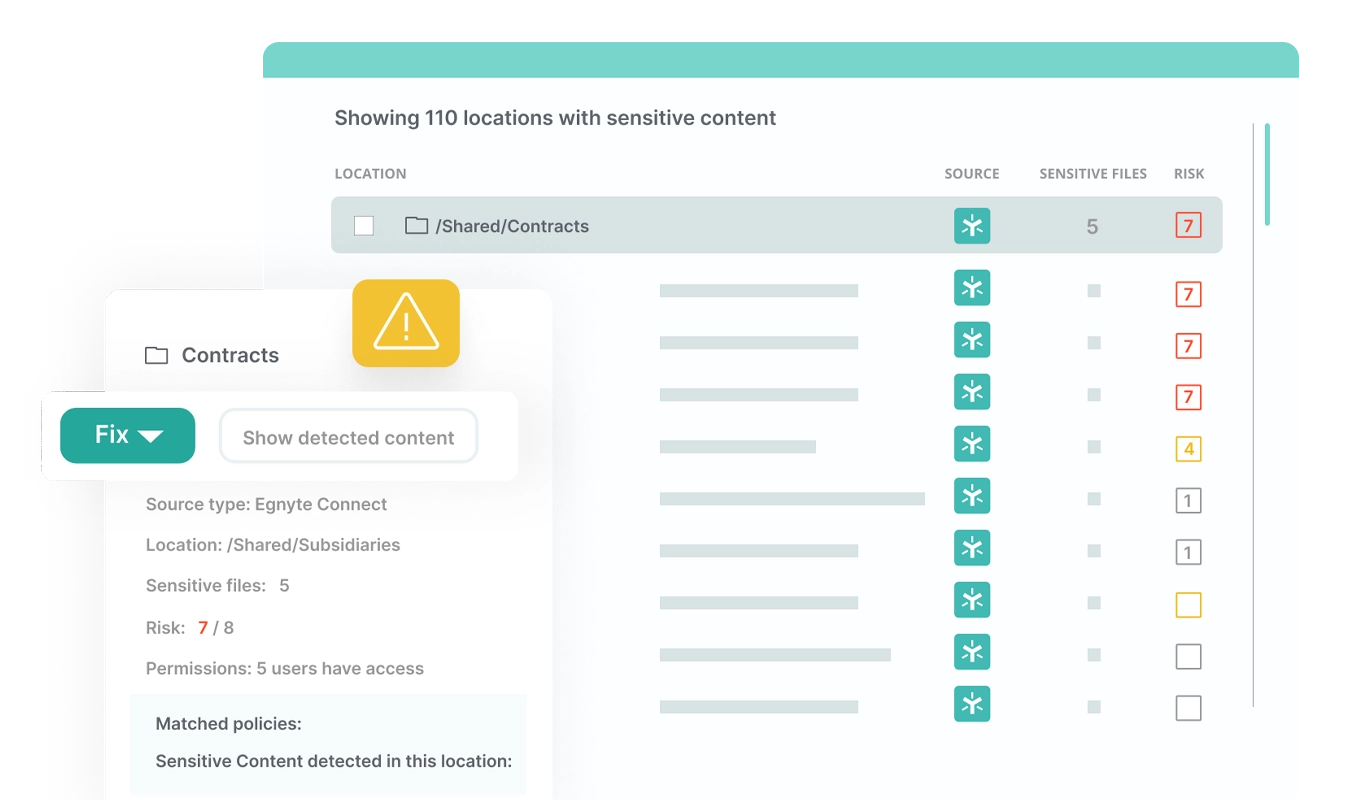Viewport: 1360px width, 800px height.
Task: Click the folder icon next to Contracts title
Action: click(155, 354)
